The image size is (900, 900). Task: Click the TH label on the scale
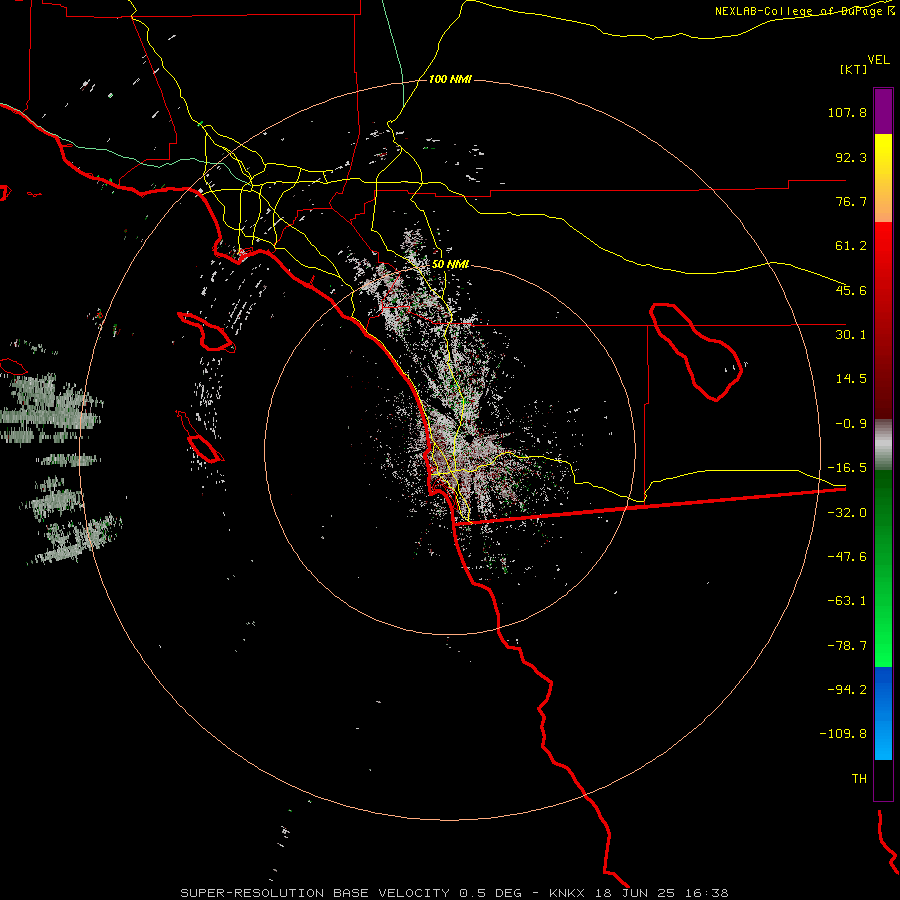click(x=859, y=779)
